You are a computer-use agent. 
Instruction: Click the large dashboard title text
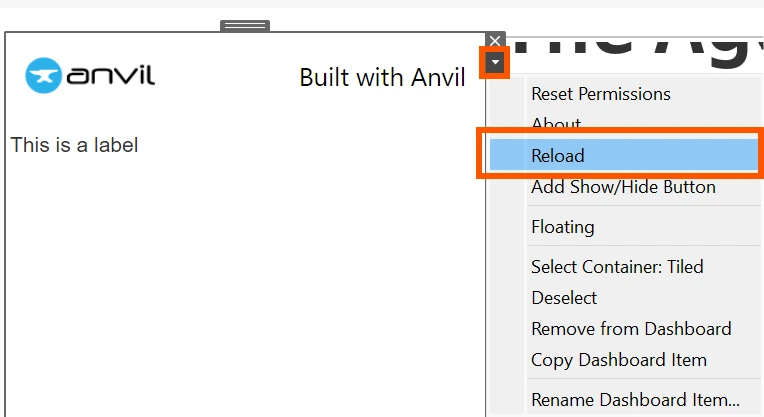638,53
